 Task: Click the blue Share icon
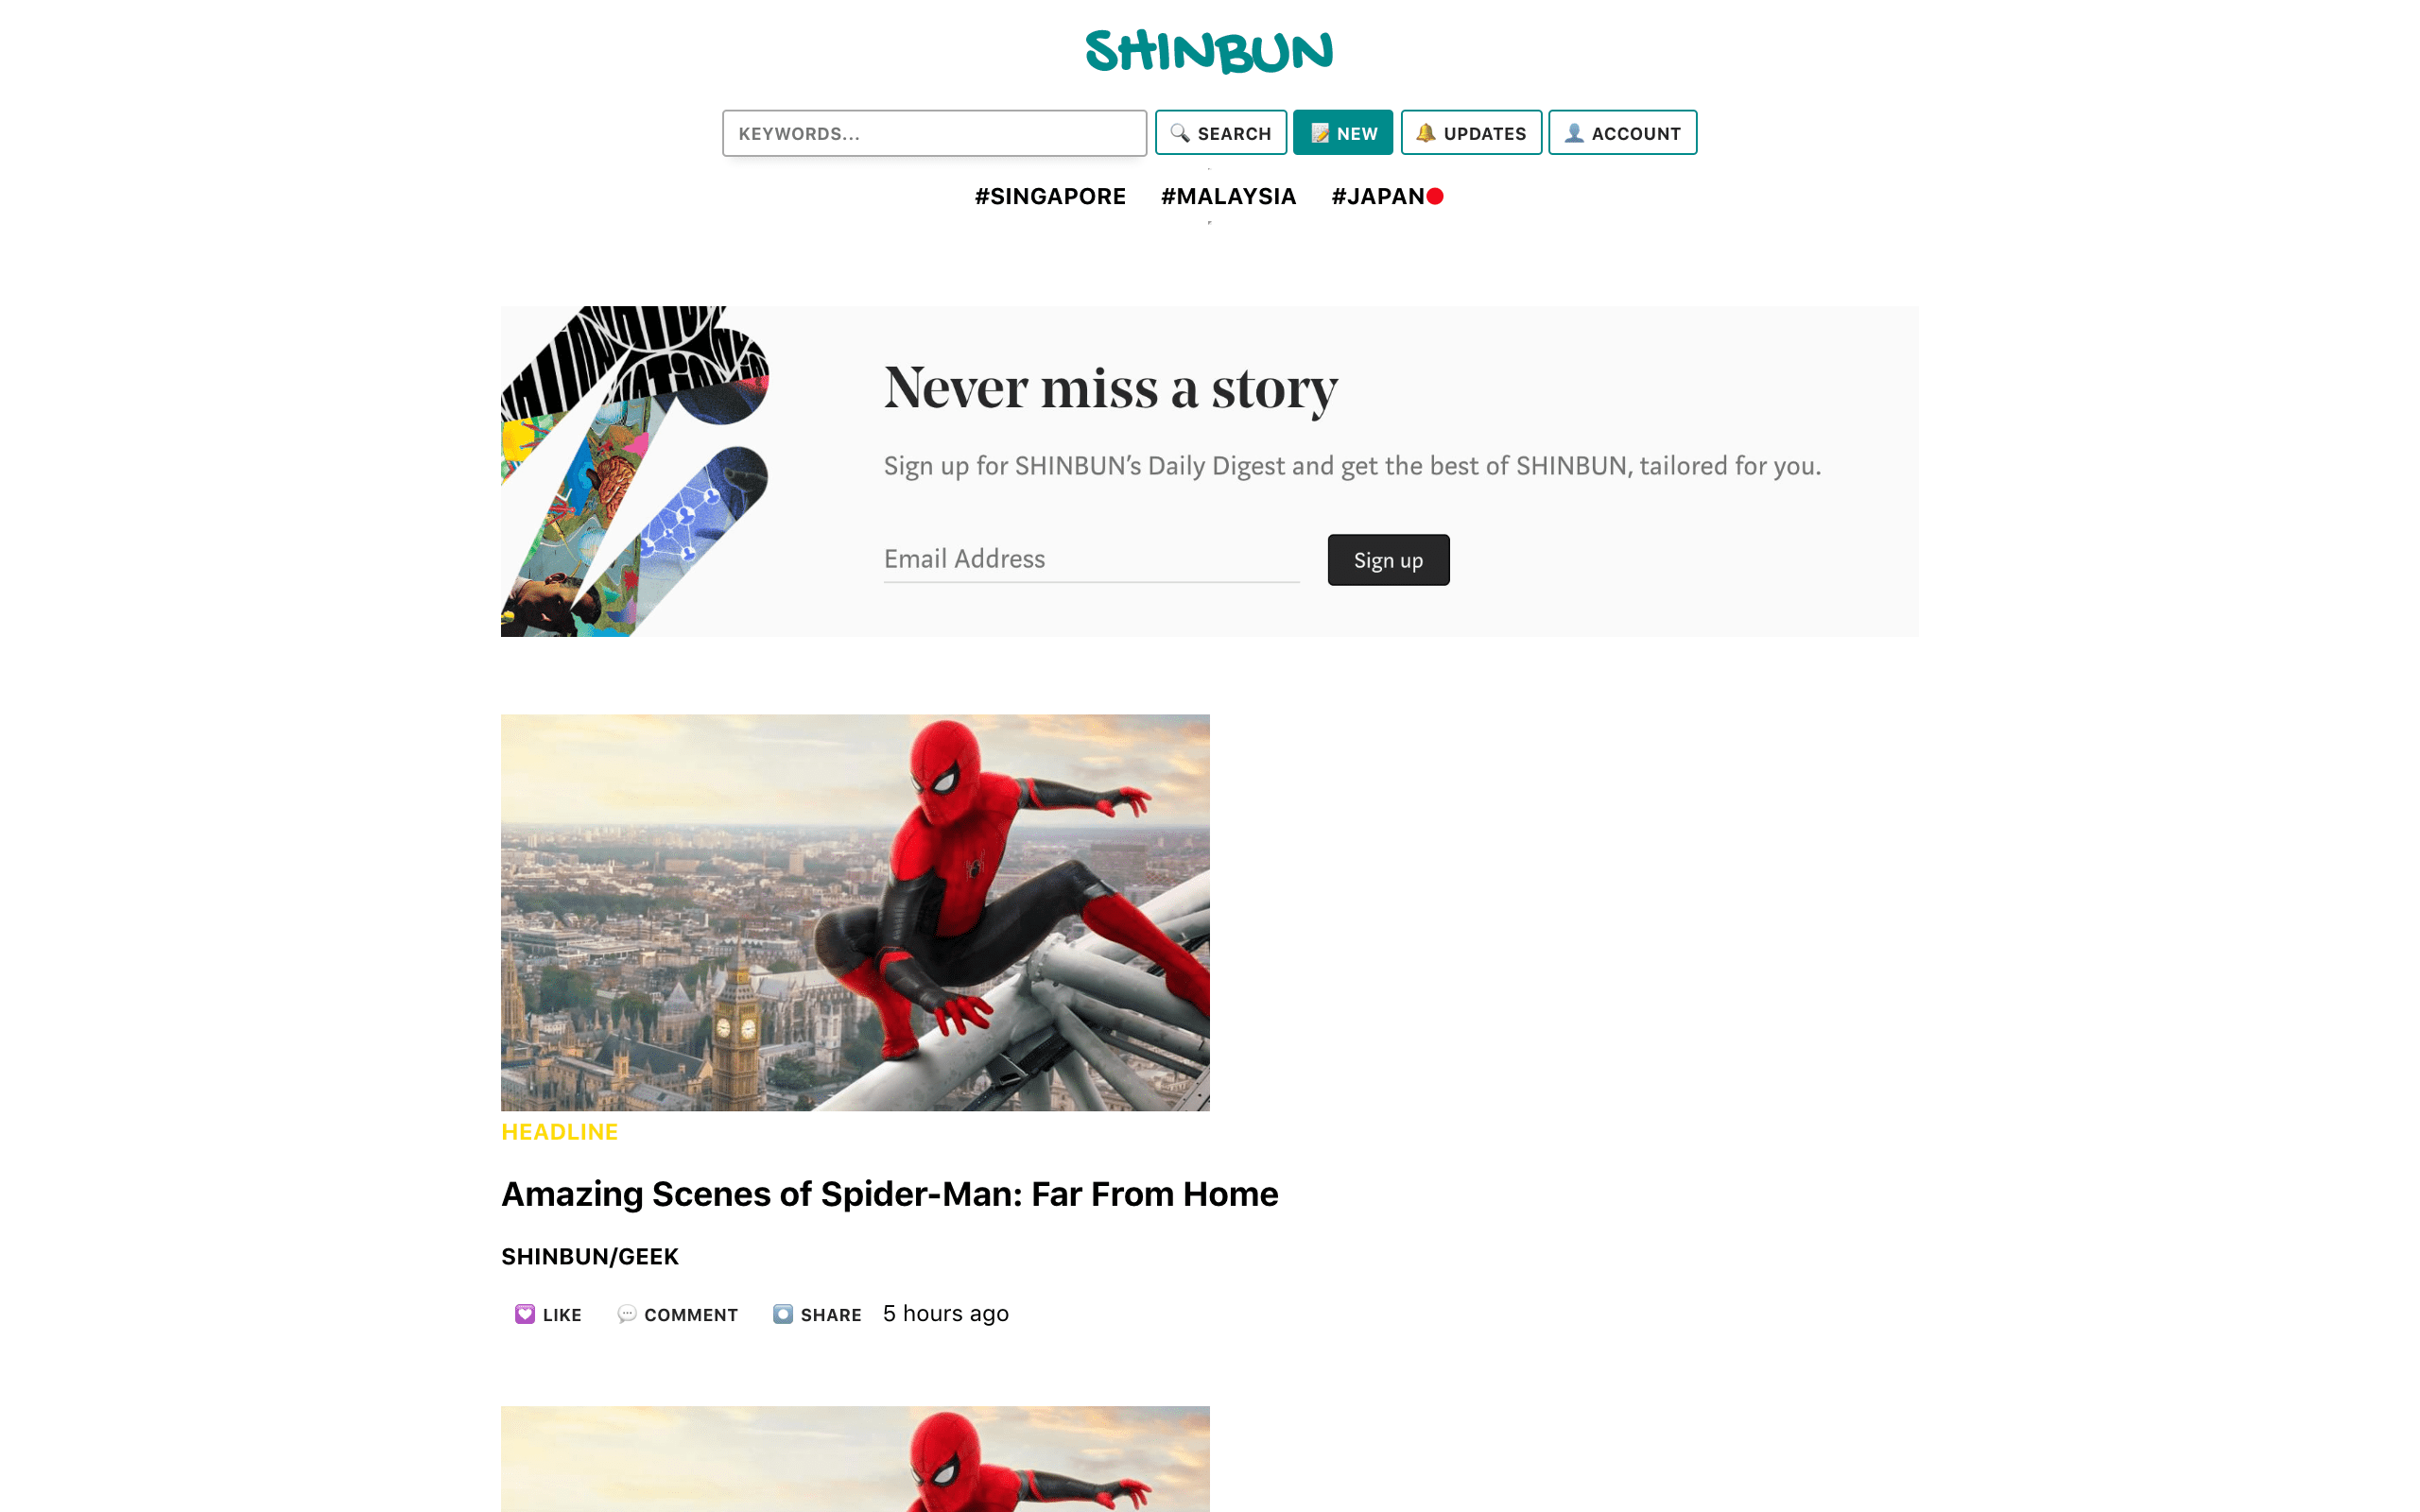783,1314
